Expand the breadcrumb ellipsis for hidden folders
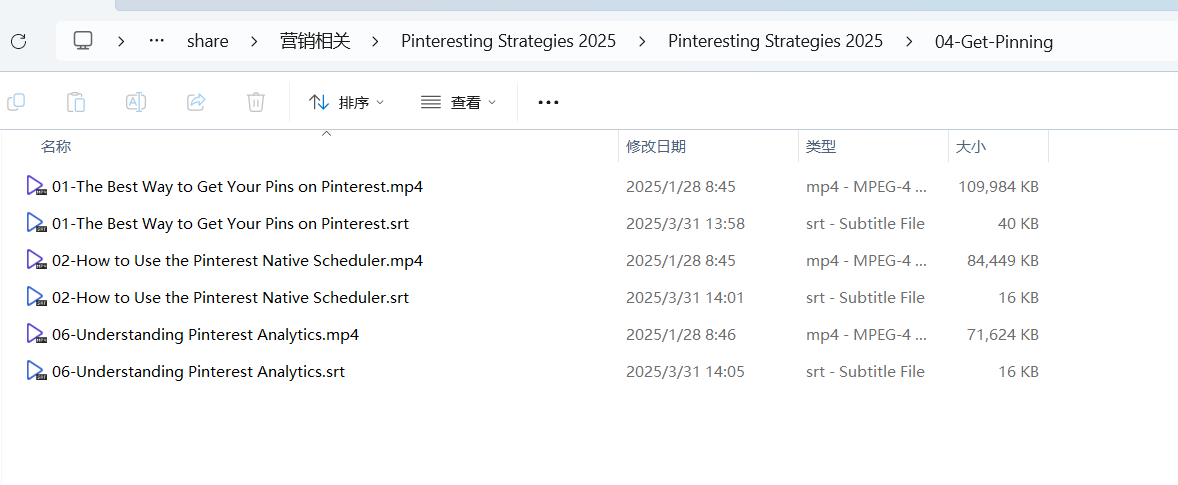Image resolution: width=1178 pixels, height=485 pixels. point(157,41)
